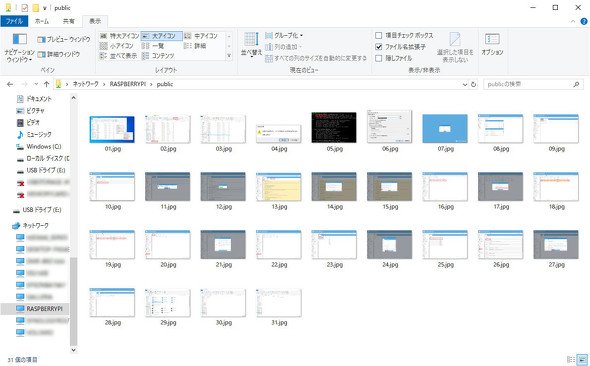Click the navigation pane scroll up arrow
The image size is (590, 366).
(x=74, y=98)
